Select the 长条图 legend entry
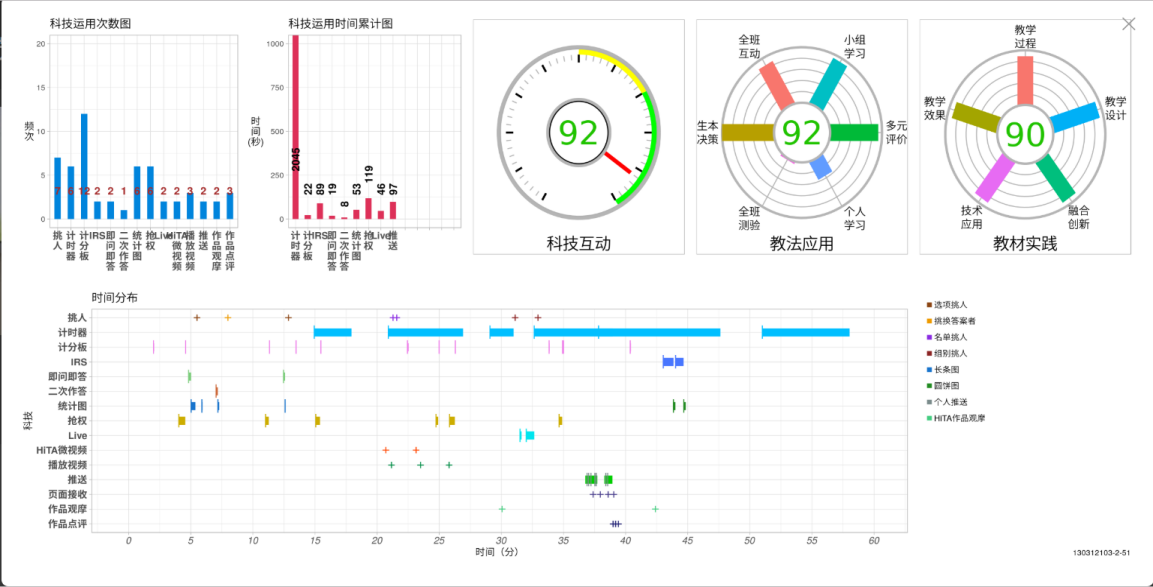 pyautogui.click(x=950, y=369)
